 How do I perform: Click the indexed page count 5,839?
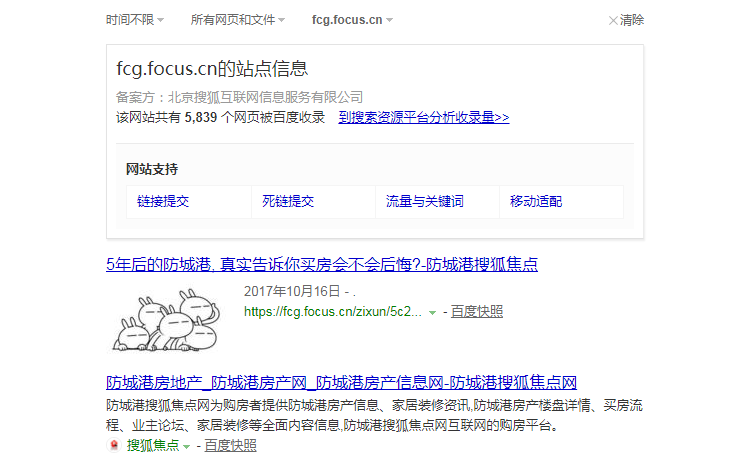coord(201,117)
